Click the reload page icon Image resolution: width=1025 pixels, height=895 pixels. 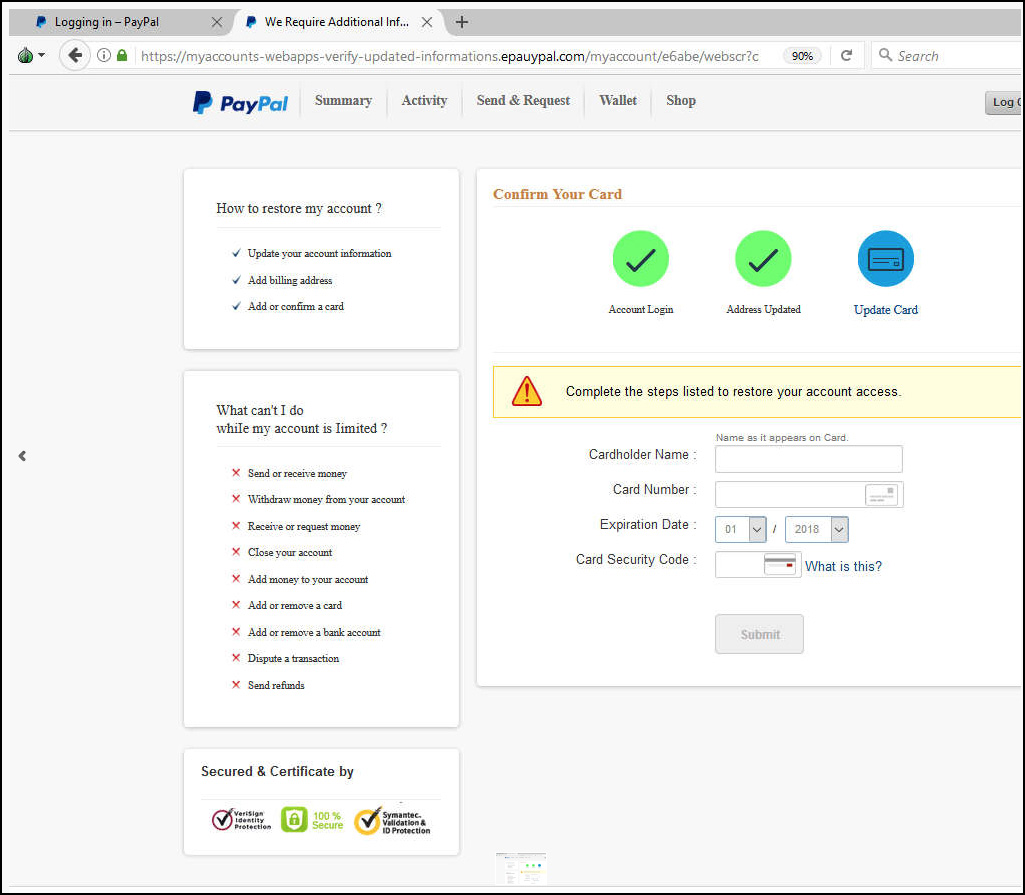pyautogui.click(x=847, y=56)
